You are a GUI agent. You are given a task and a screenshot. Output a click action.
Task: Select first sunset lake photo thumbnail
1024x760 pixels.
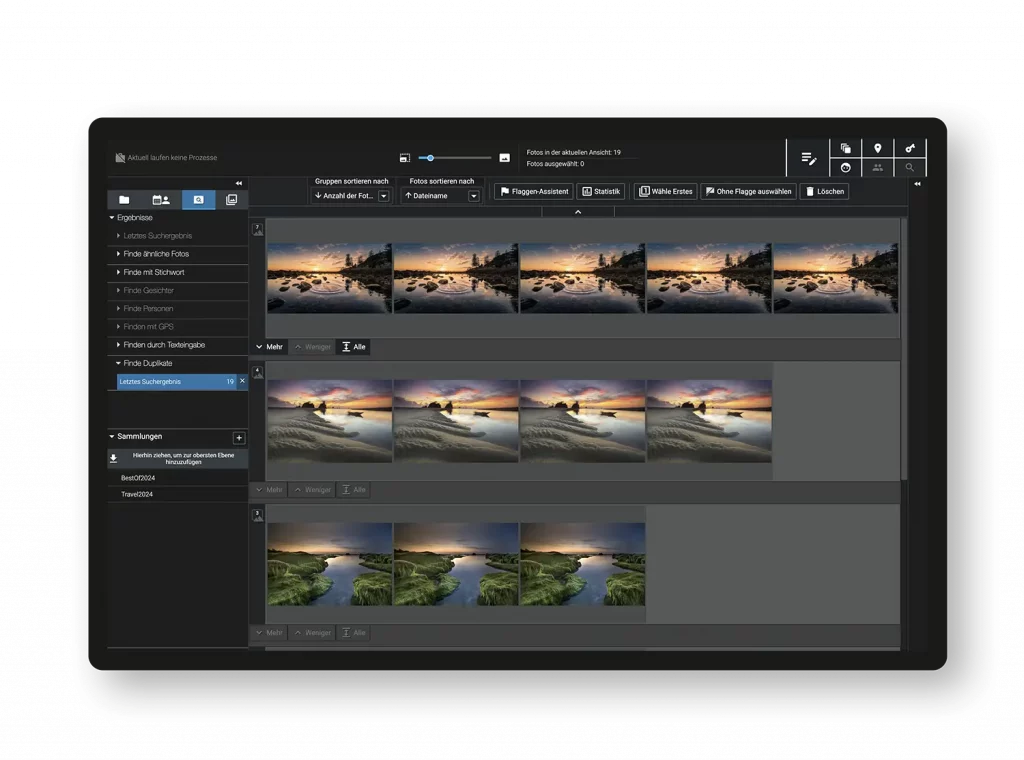pyautogui.click(x=329, y=278)
